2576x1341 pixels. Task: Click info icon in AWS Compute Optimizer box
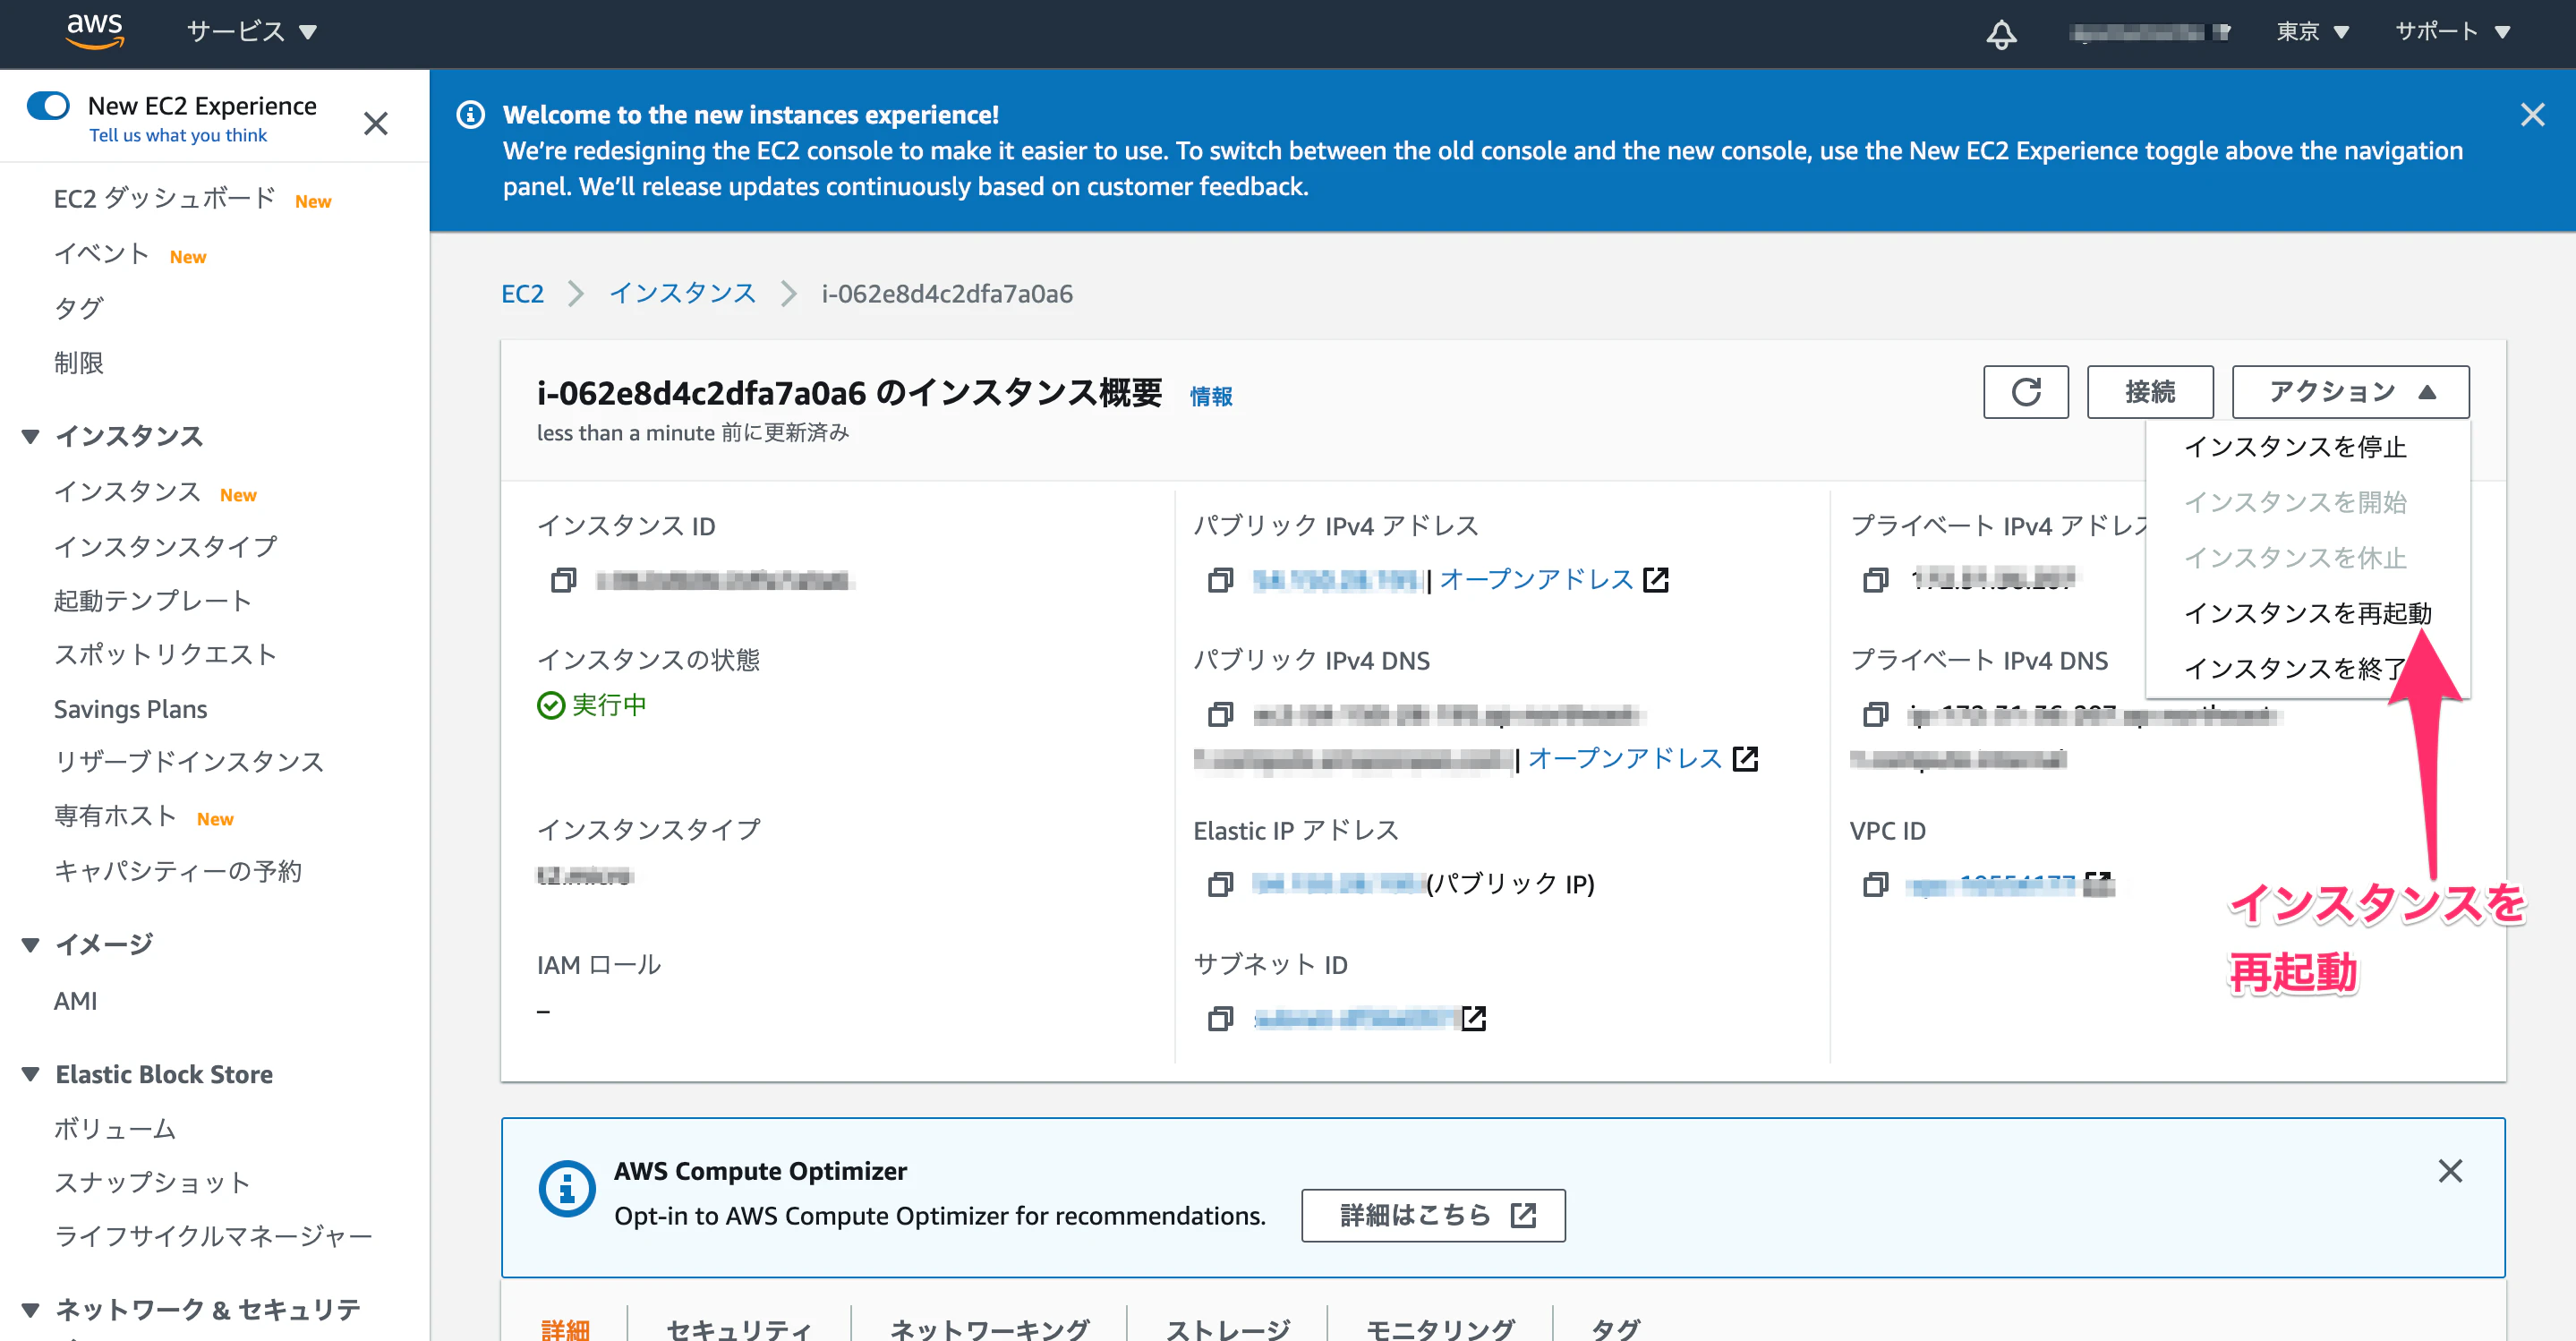[567, 1189]
